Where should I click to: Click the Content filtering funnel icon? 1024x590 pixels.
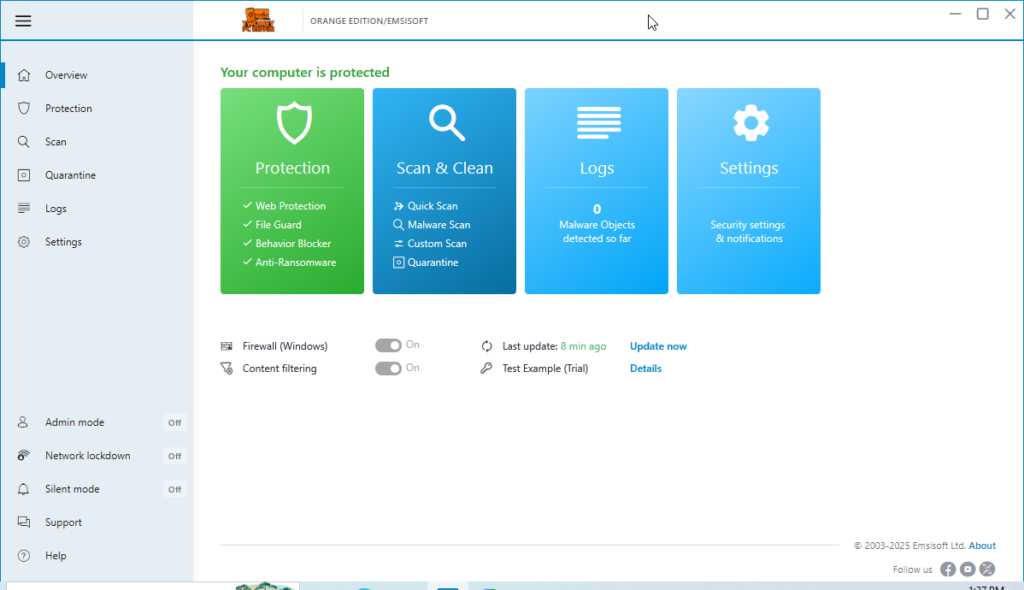tap(227, 369)
